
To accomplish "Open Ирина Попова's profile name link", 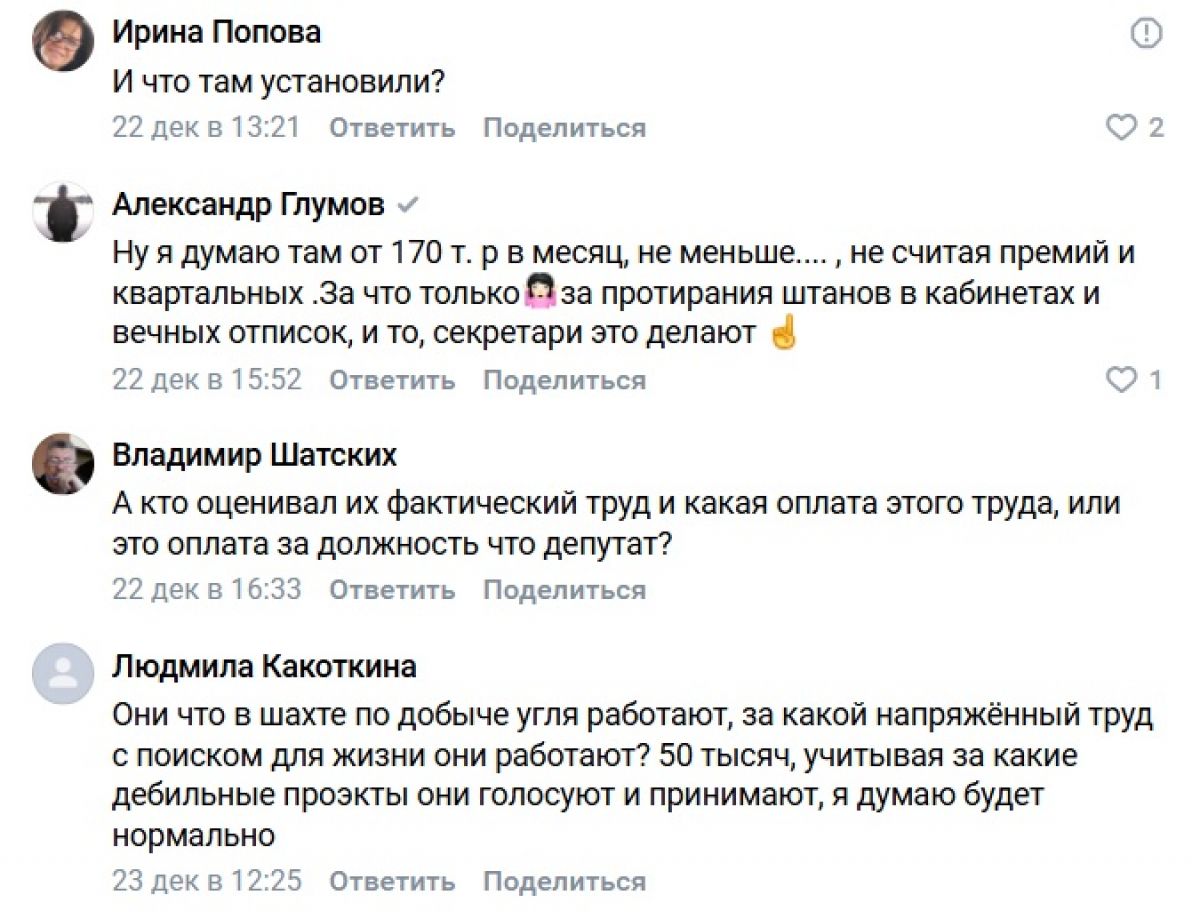I will [216, 33].
